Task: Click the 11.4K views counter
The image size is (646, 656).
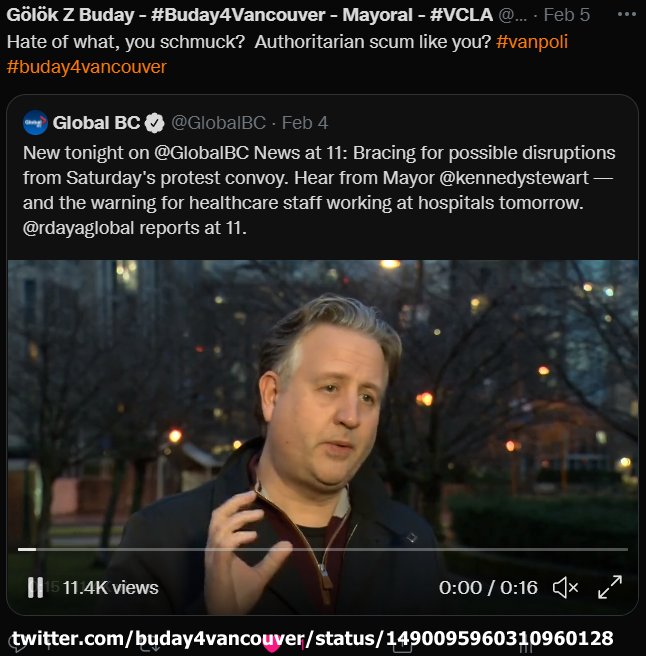Action: [x=110, y=588]
